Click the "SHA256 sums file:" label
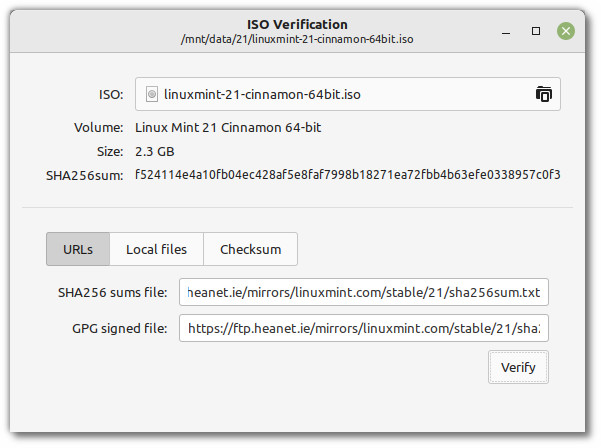The image size is (601, 448). [x=110, y=293]
